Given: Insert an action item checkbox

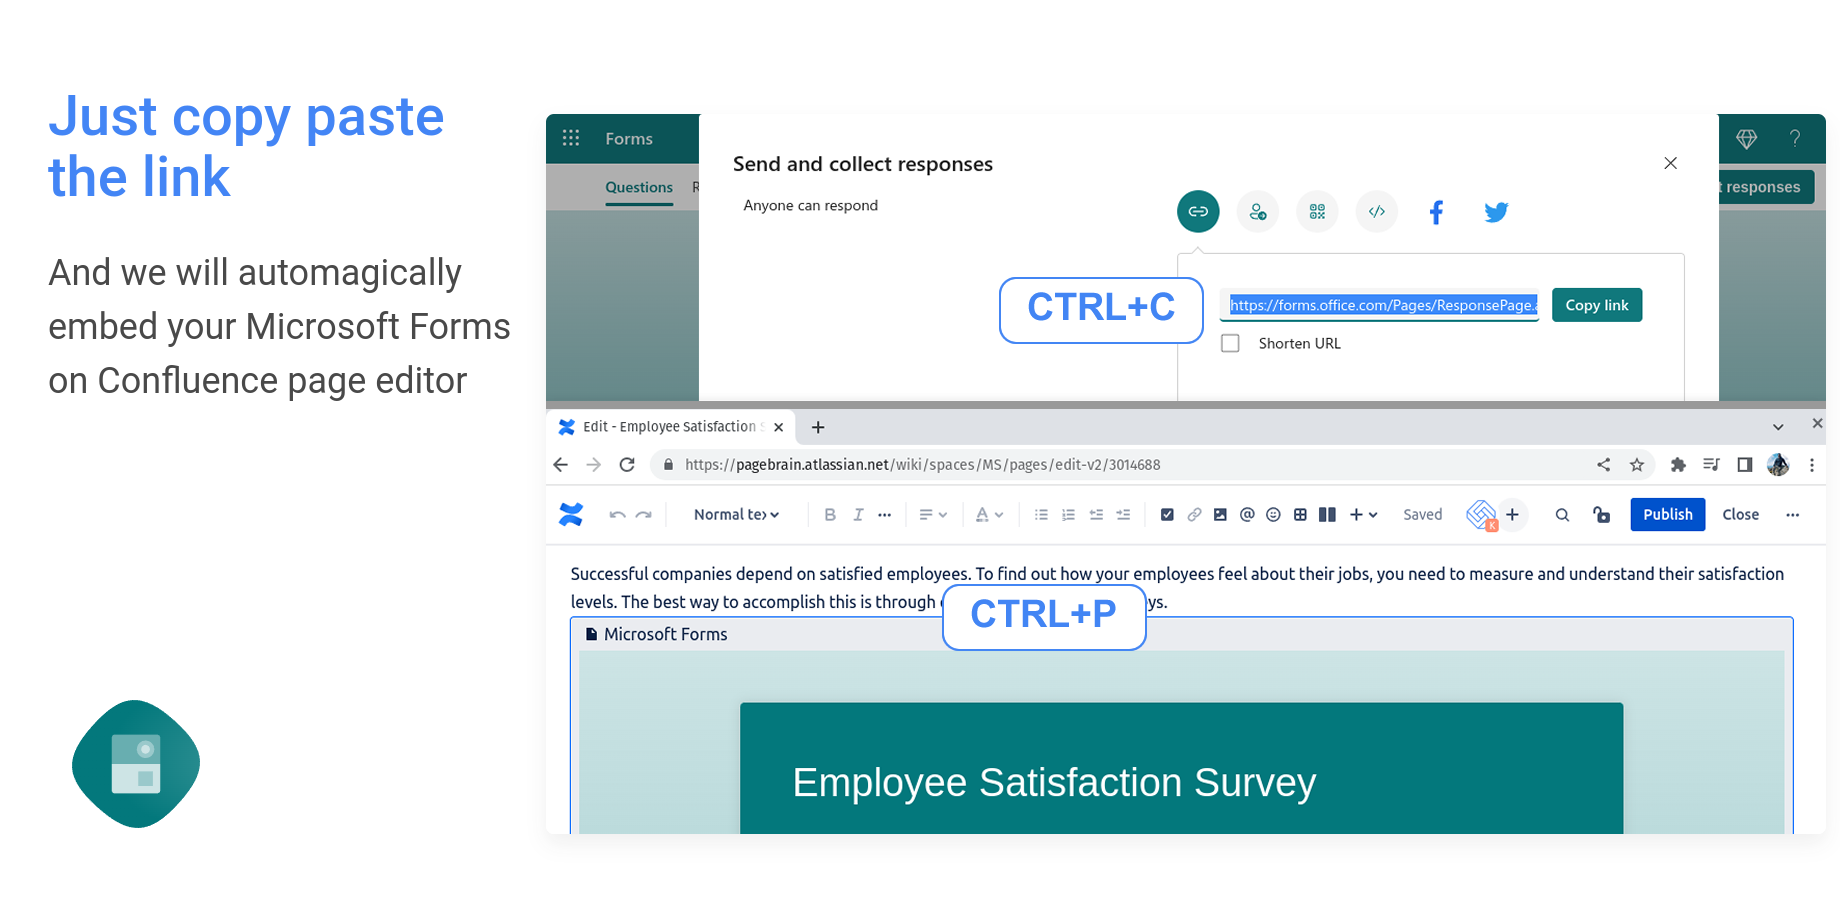Looking at the screenshot, I should (1167, 515).
